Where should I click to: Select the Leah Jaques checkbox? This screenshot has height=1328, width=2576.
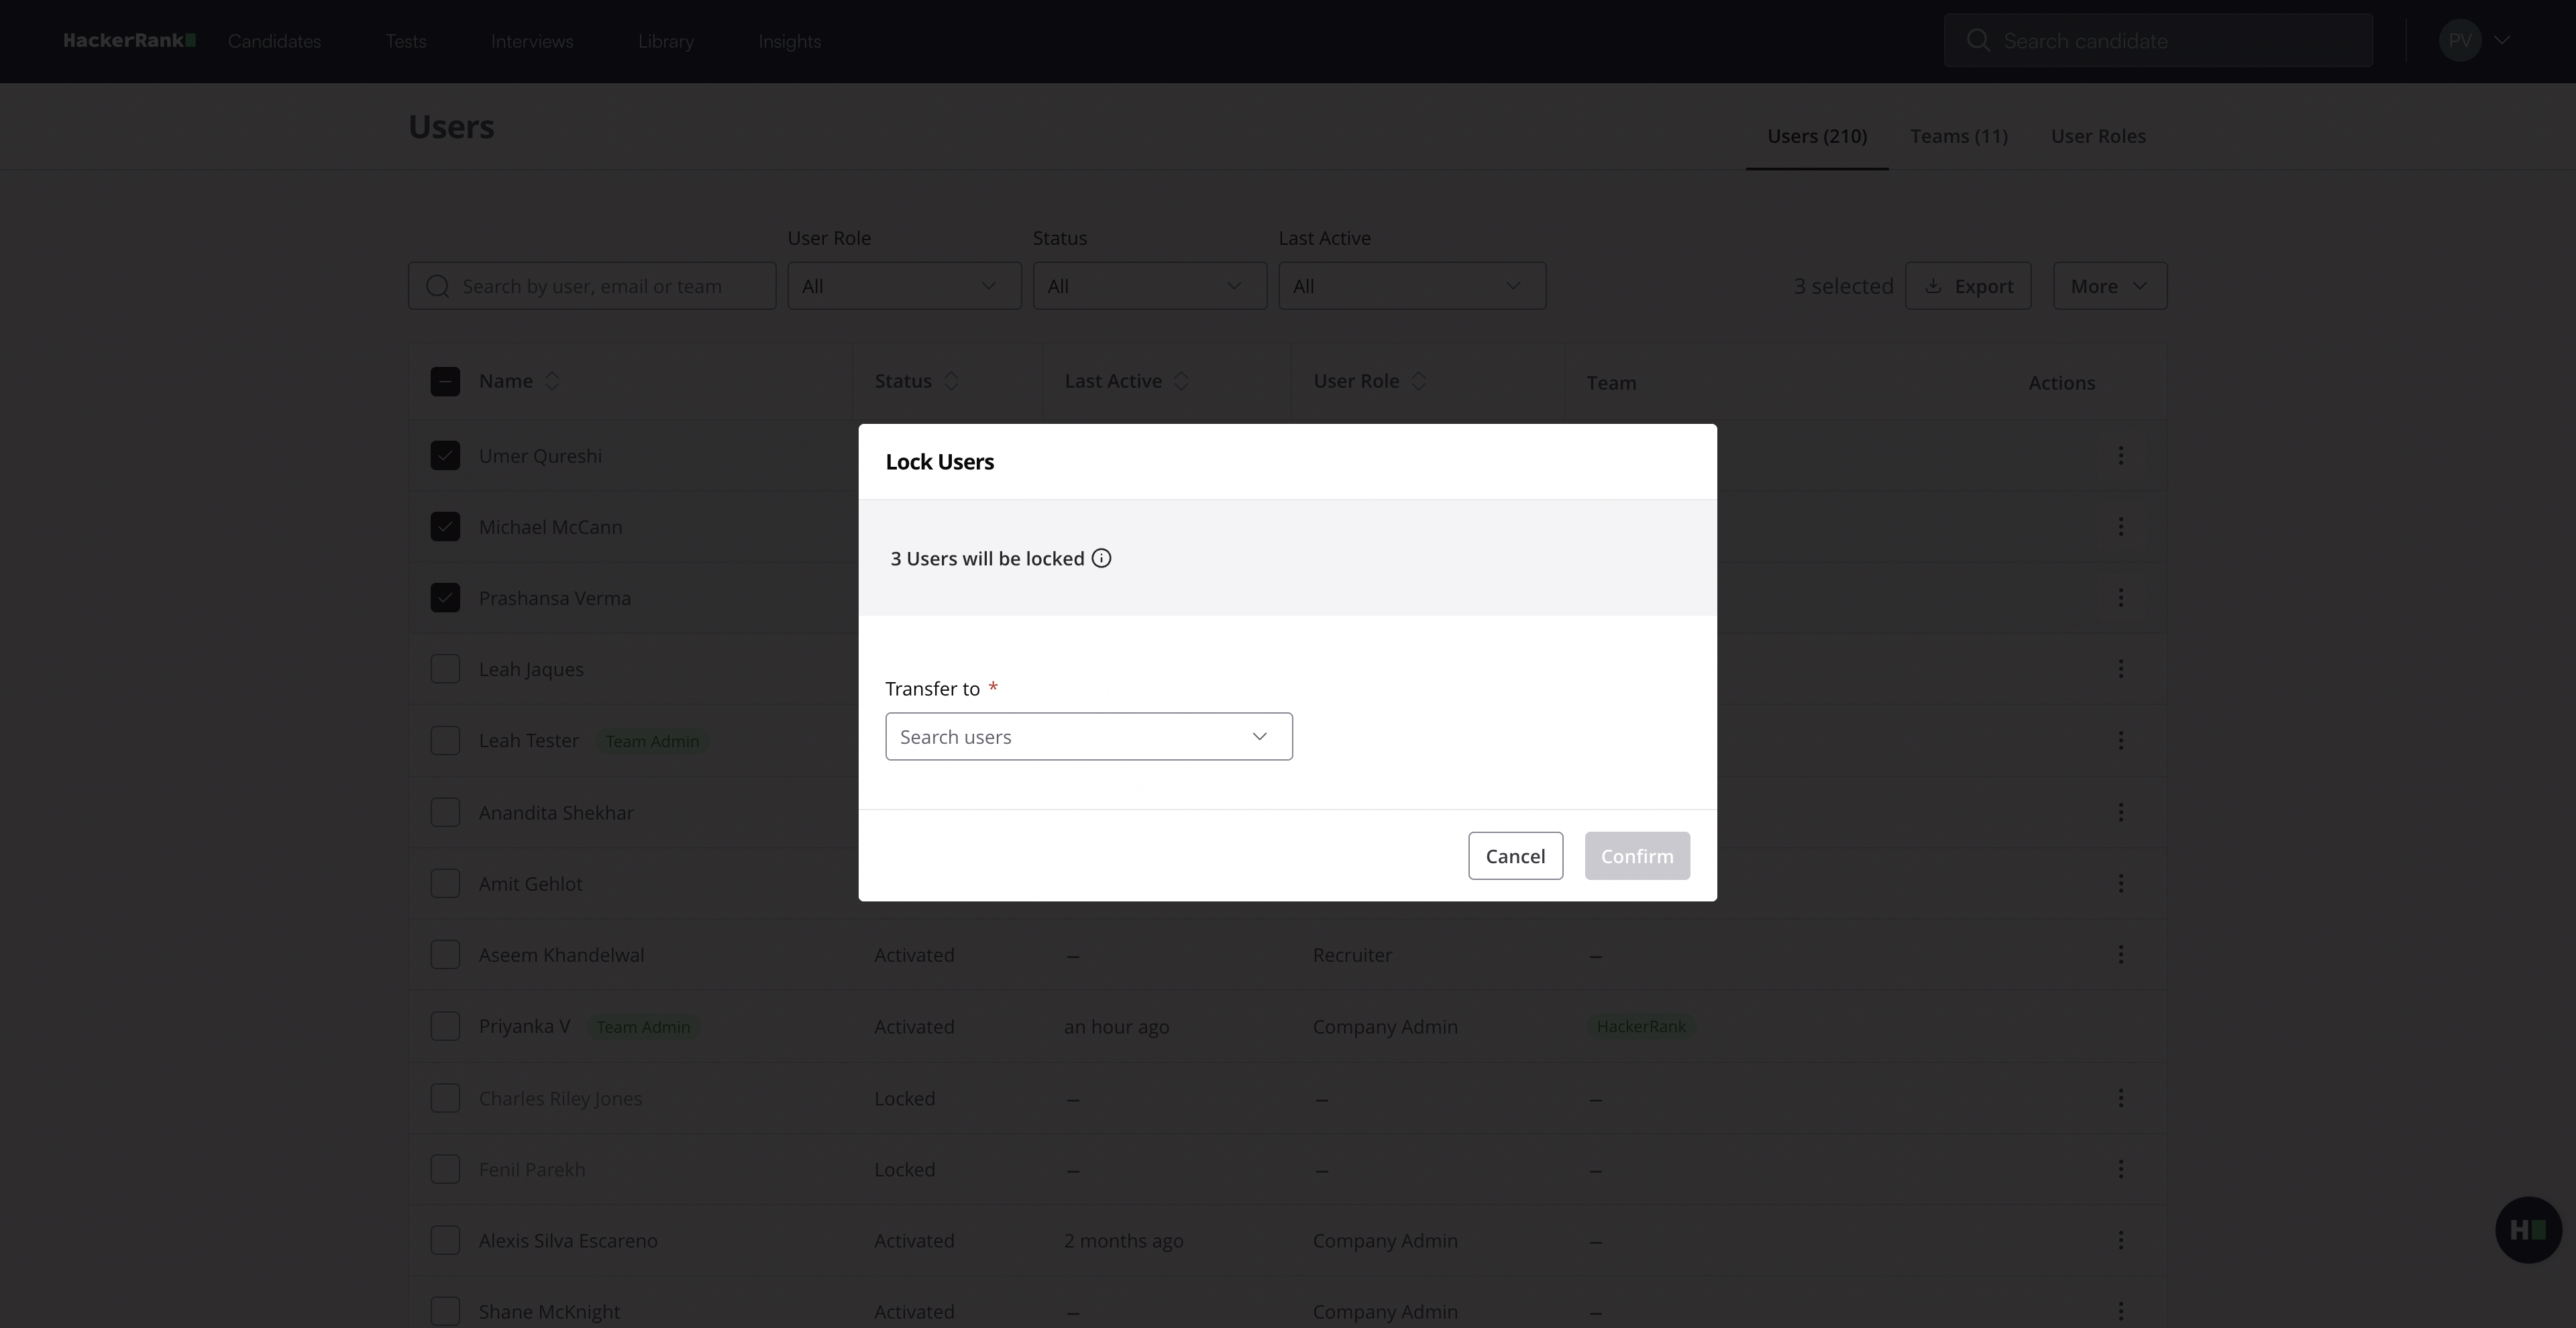point(445,669)
